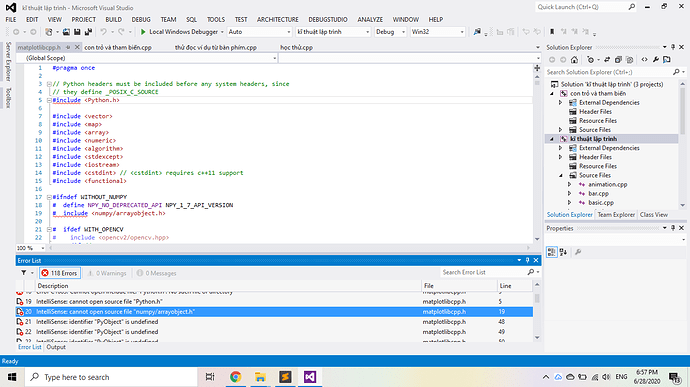The image size is (690, 387).
Task: Click the Undo toolbar icon
Action: [103, 32]
